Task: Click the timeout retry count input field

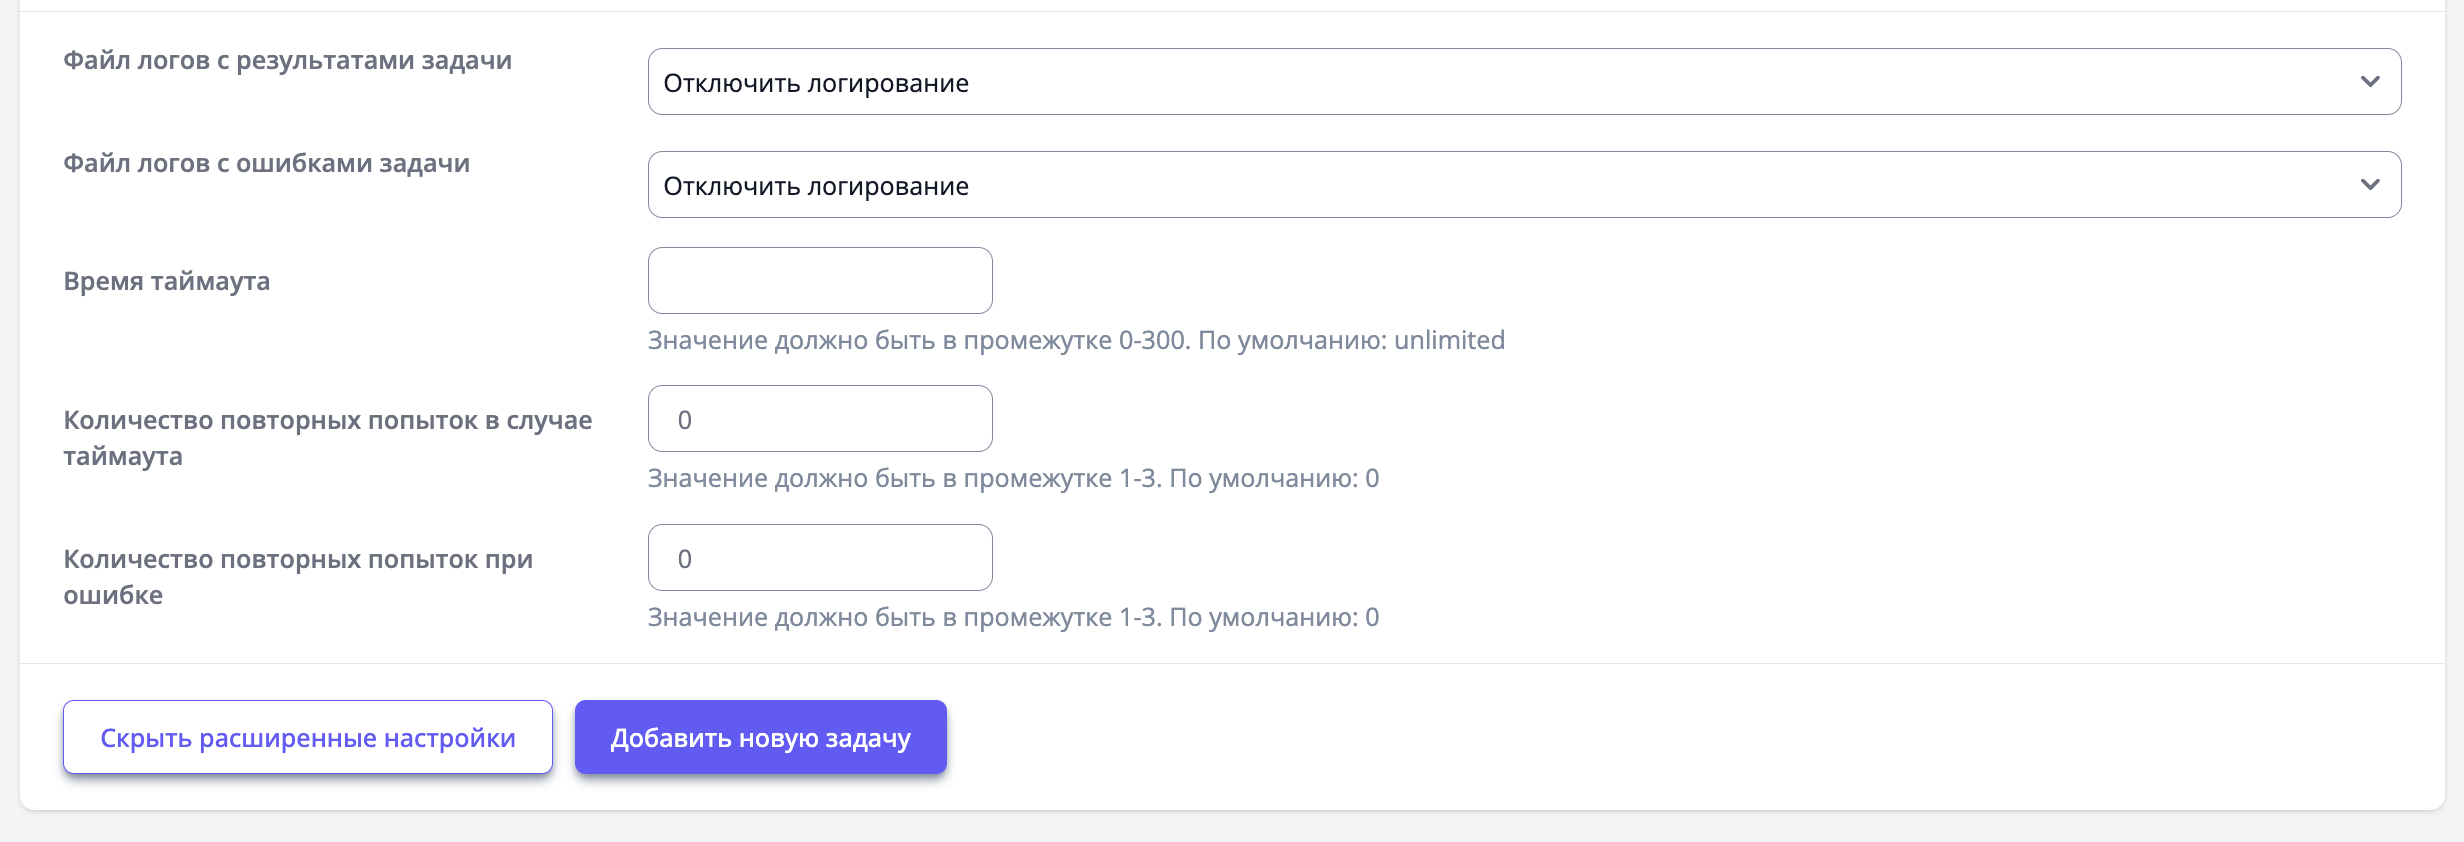Action: coord(820,419)
